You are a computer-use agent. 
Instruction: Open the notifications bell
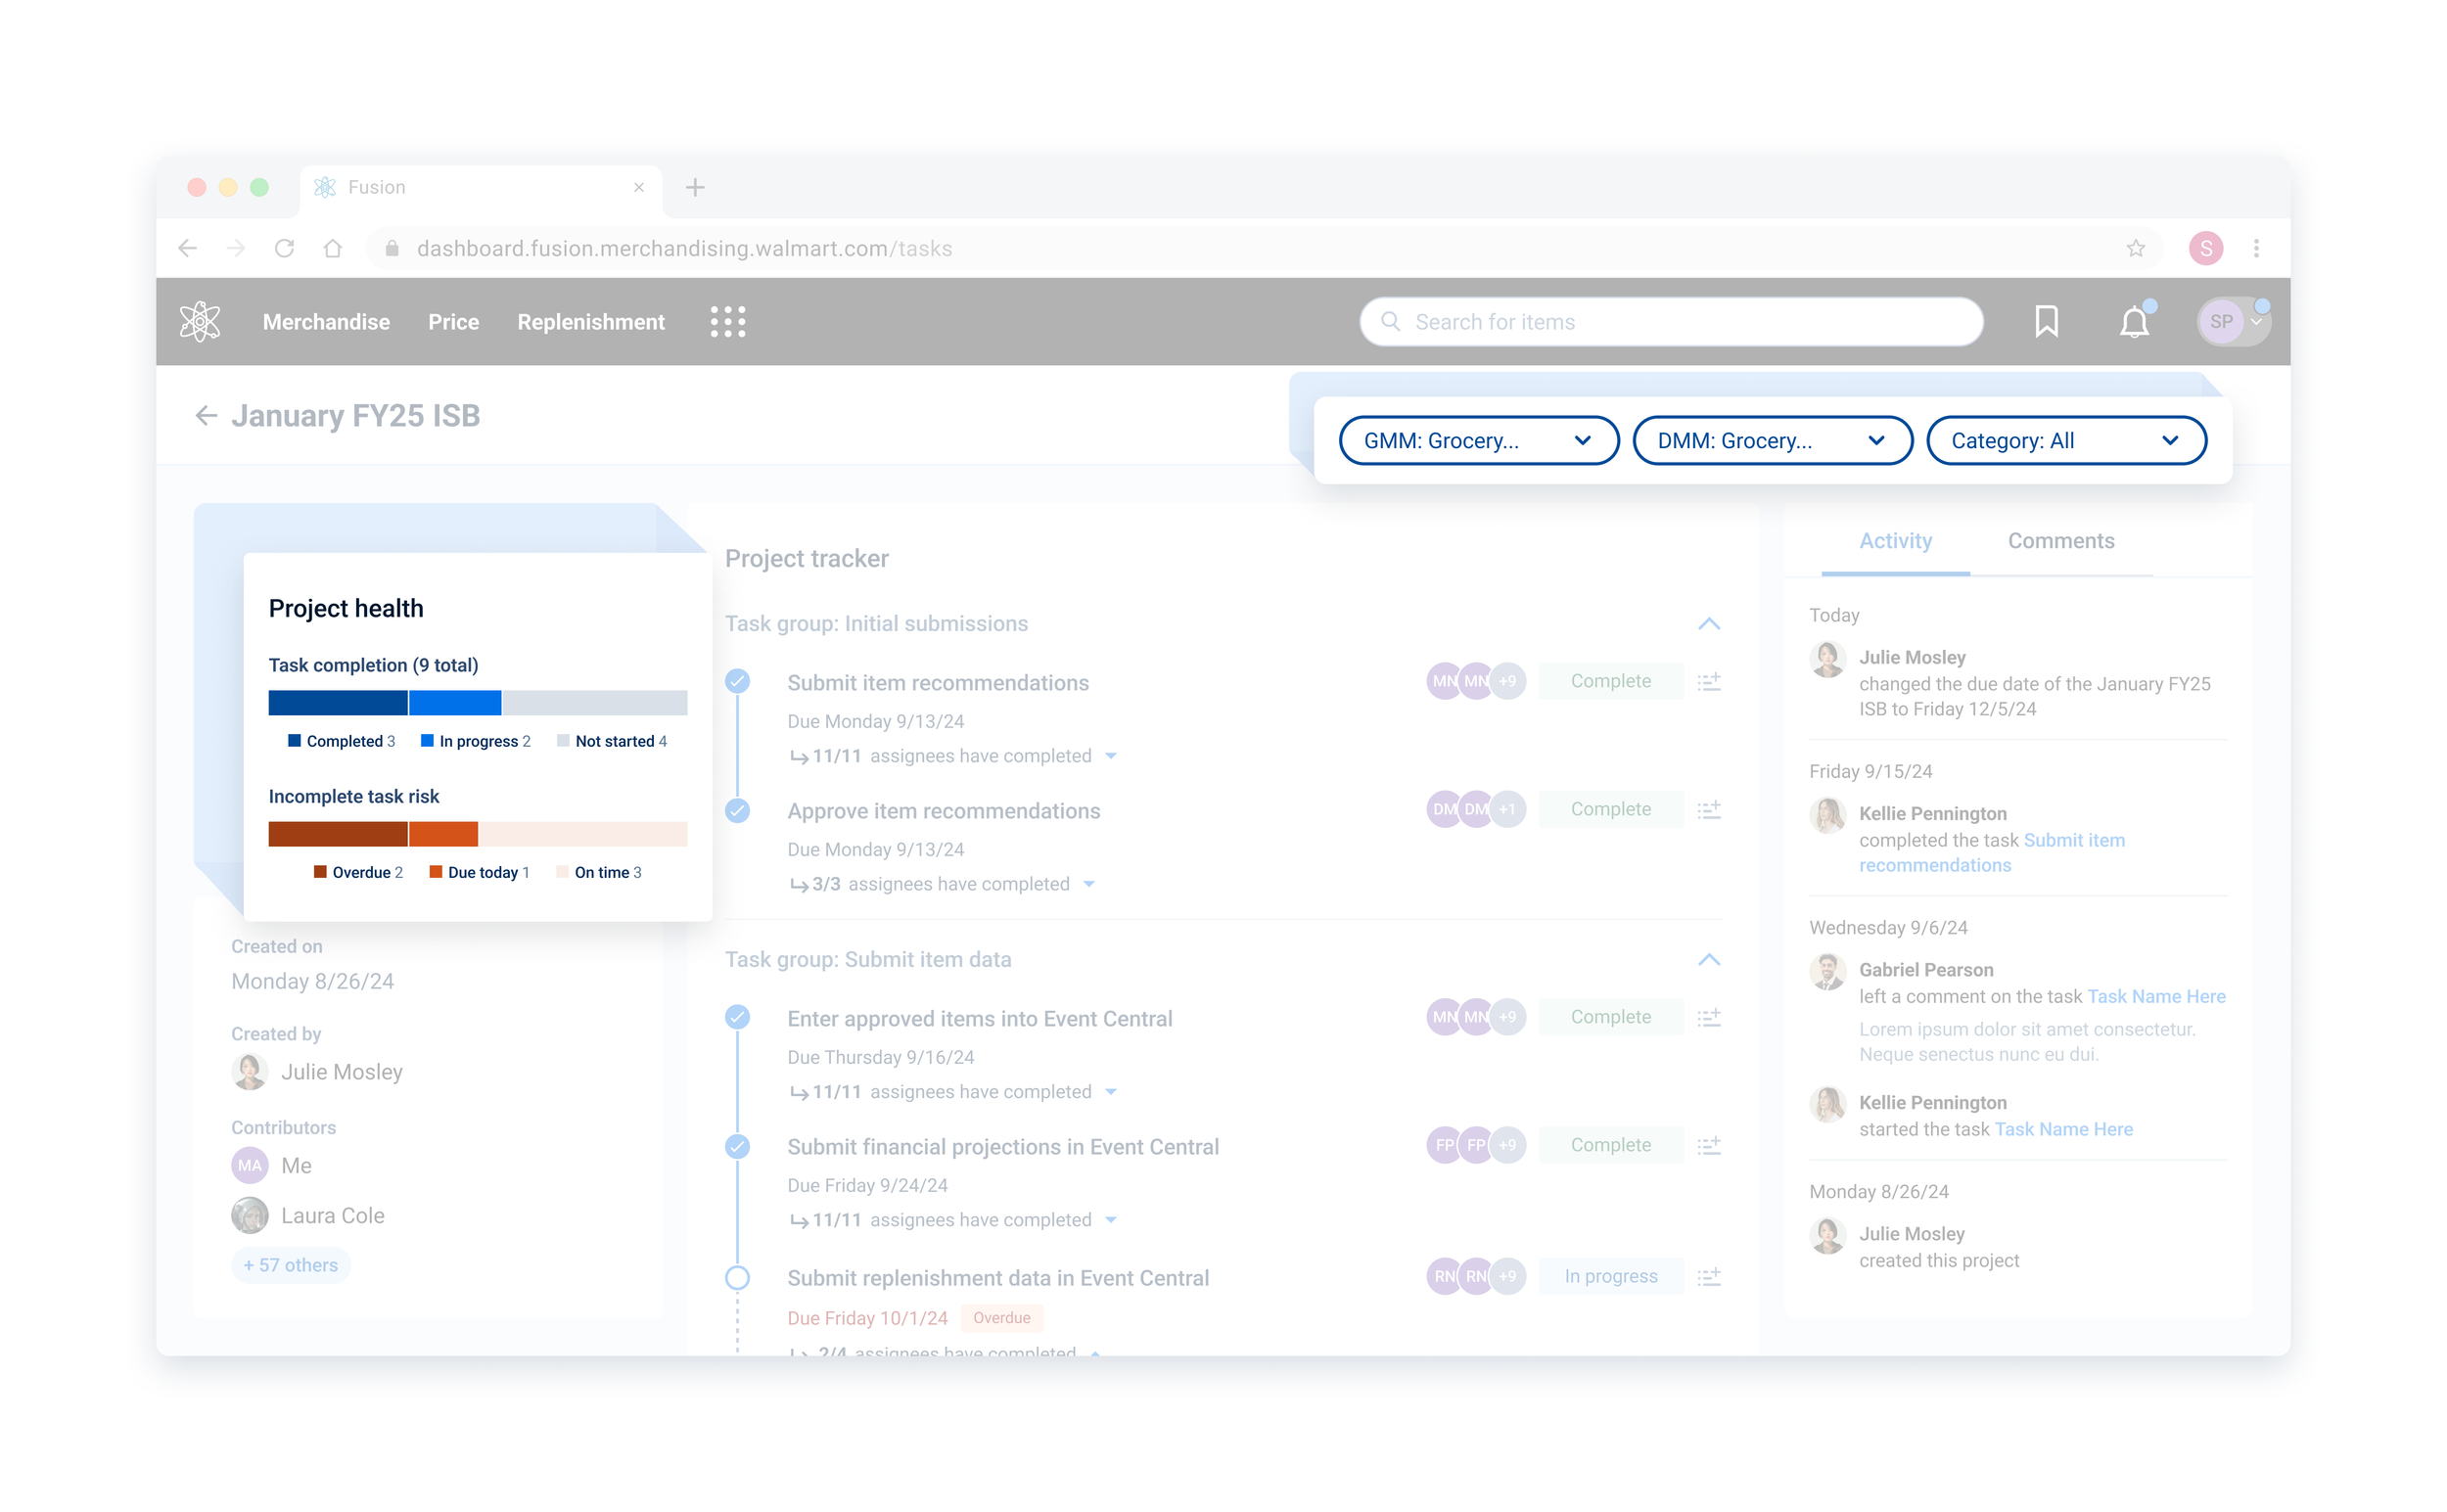(2133, 321)
